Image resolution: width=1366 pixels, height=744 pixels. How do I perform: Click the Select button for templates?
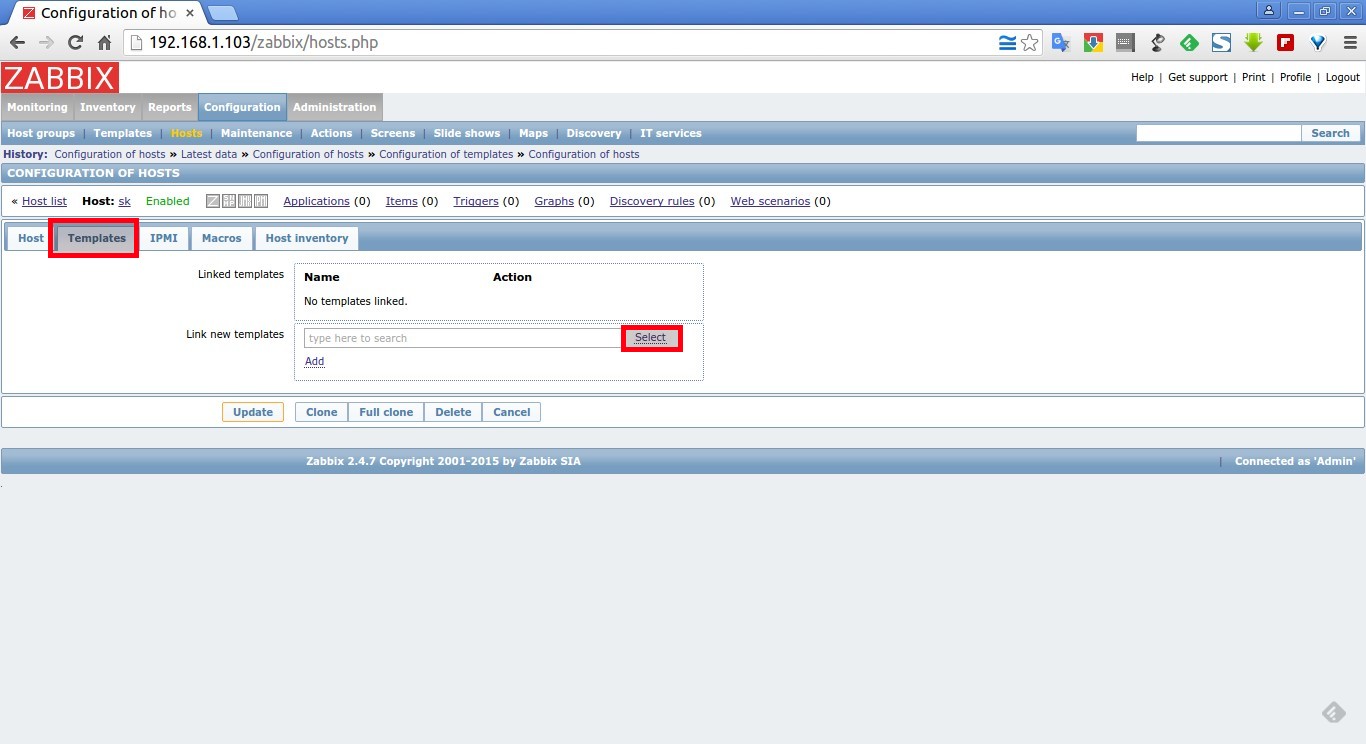[x=650, y=338]
